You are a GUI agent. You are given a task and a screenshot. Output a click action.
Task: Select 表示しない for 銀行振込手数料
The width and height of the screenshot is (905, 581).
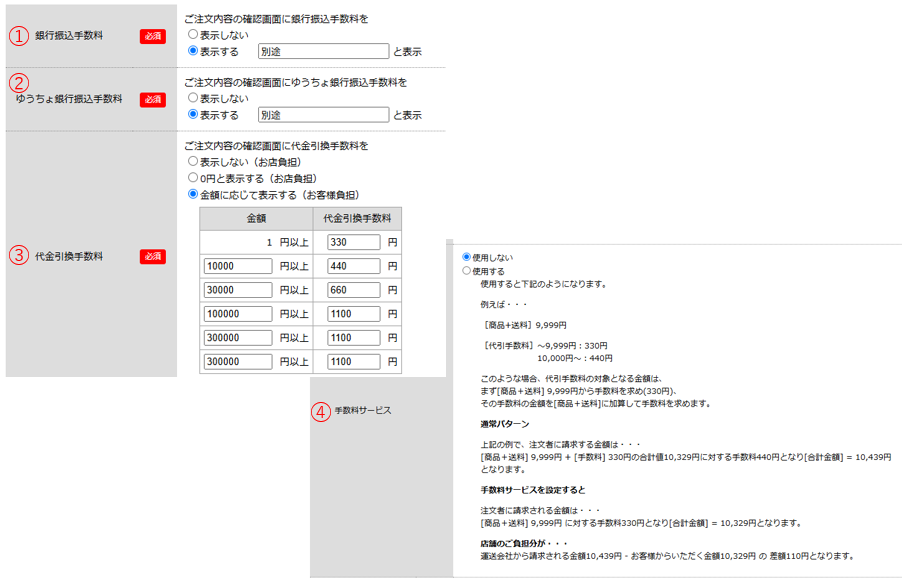(193, 36)
